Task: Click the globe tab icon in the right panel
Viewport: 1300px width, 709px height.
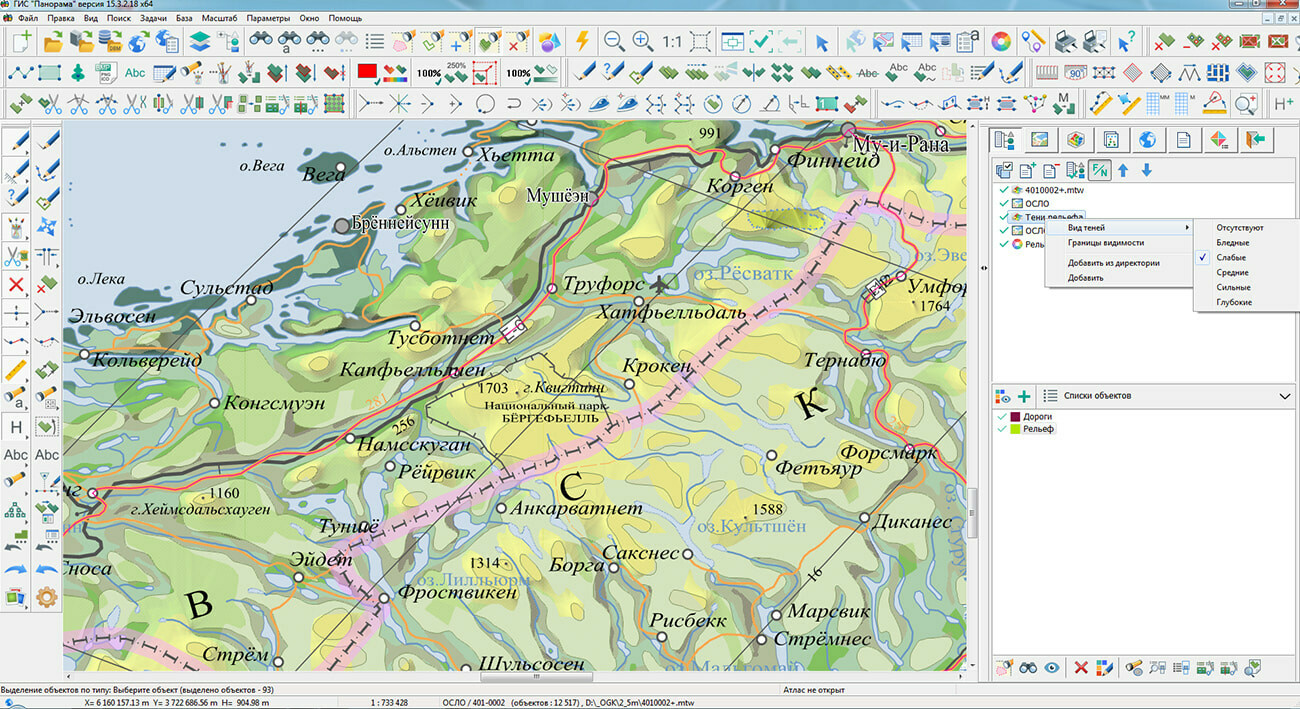Action: [1147, 140]
